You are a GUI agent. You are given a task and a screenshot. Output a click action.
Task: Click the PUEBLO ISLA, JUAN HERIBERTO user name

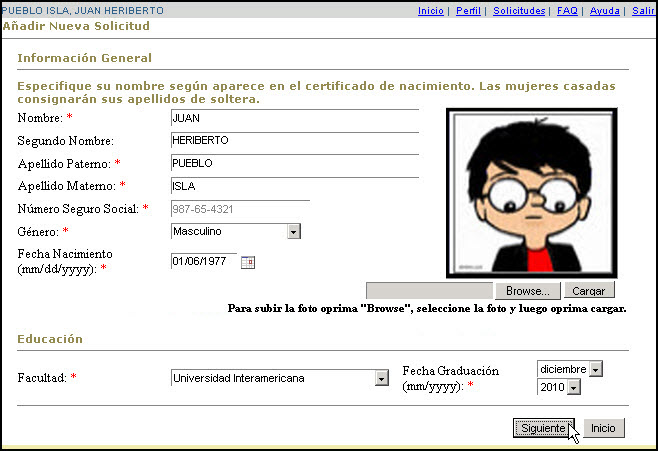tap(83, 10)
